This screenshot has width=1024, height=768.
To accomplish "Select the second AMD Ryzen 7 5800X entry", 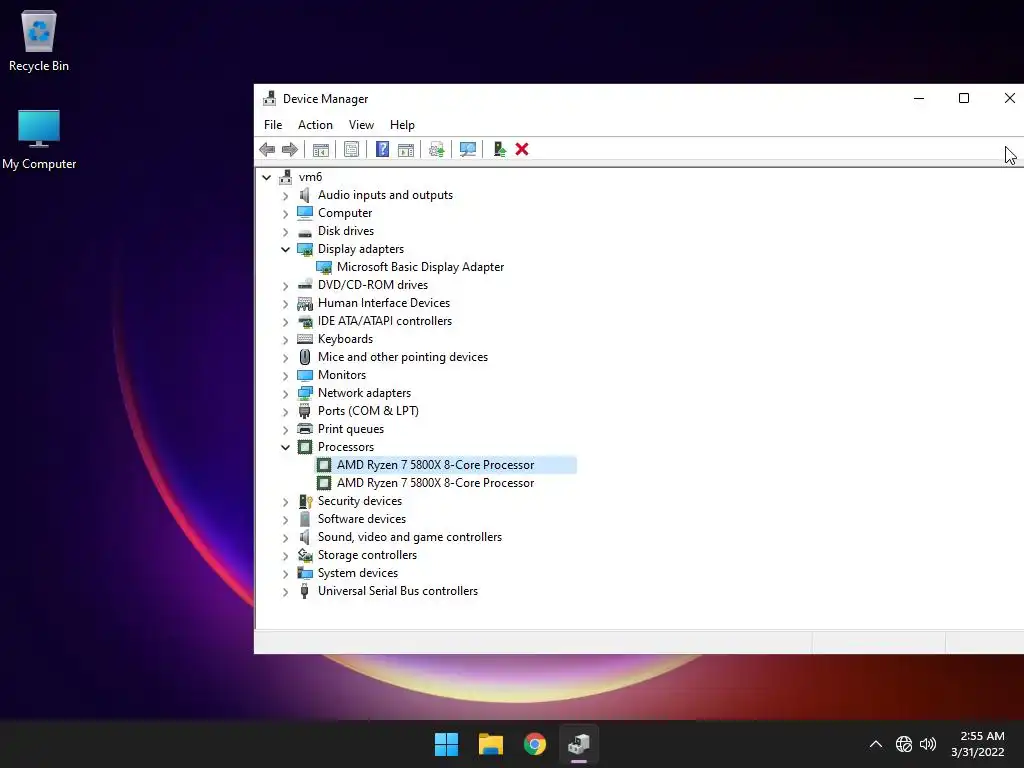I will click(x=435, y=483).
